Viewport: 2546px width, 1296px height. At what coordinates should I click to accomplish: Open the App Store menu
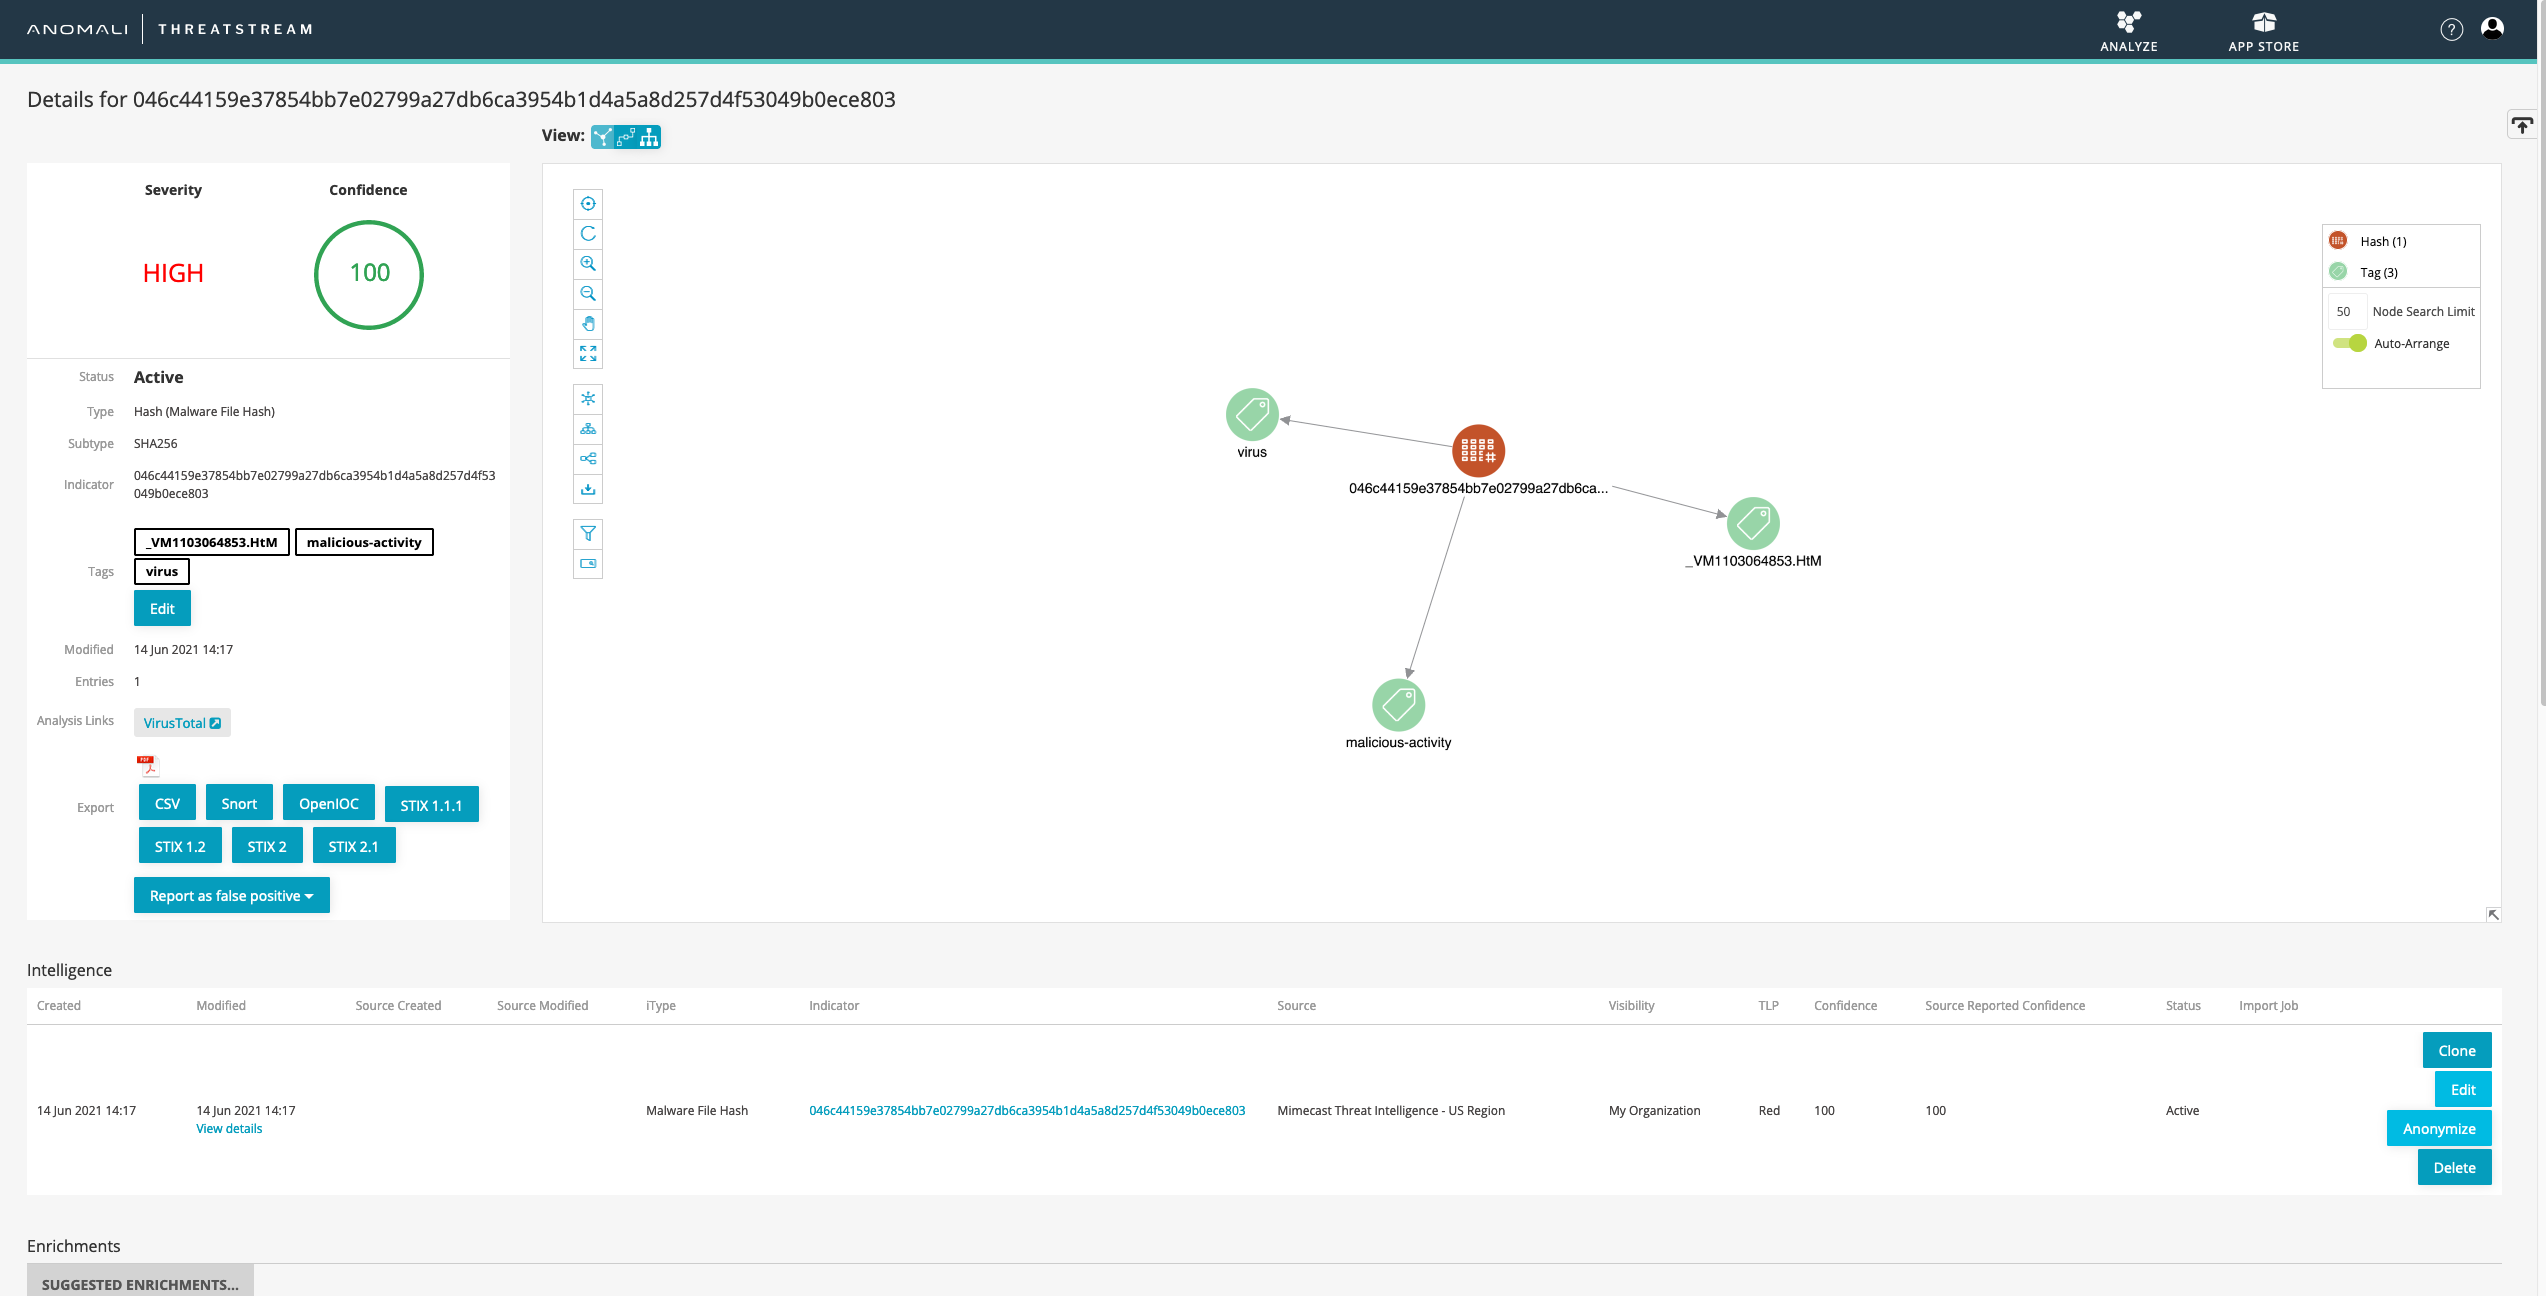point(2263,29)
